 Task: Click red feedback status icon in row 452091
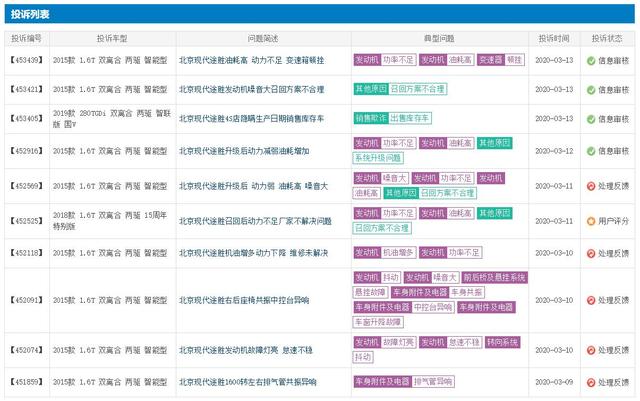(591, 301)
